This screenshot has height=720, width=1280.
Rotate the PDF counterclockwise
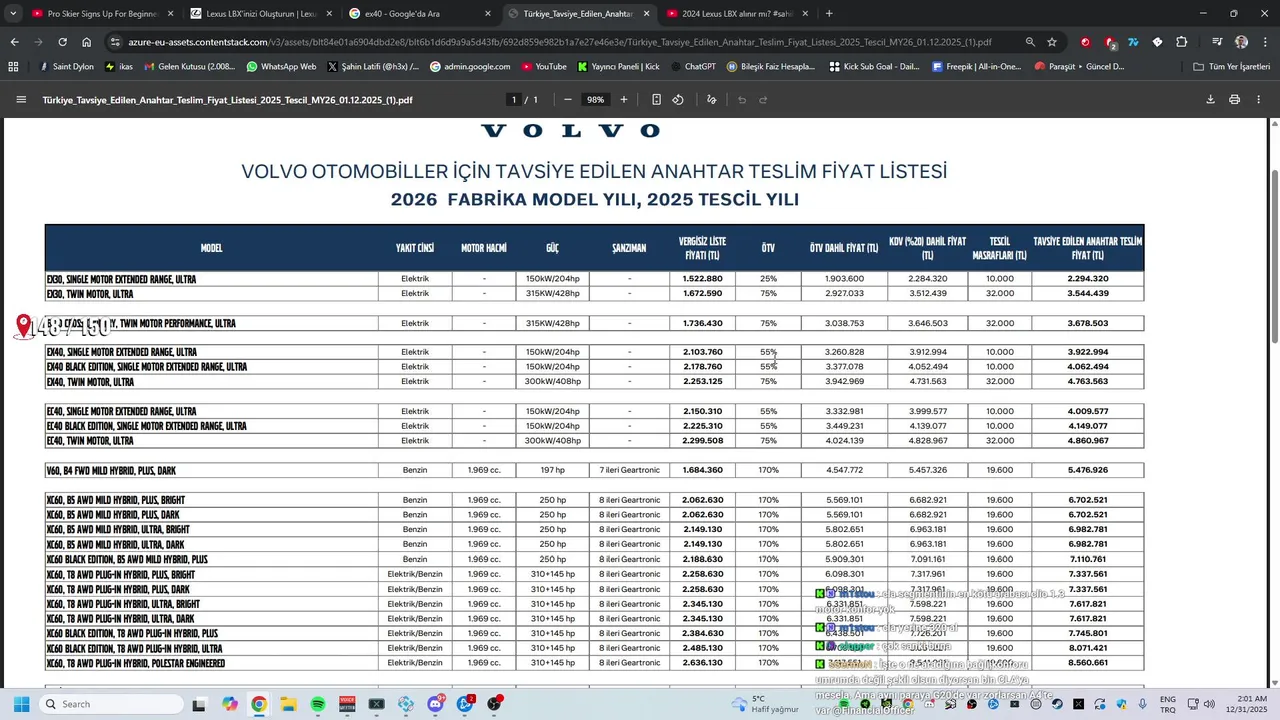(x=678, y=100)
